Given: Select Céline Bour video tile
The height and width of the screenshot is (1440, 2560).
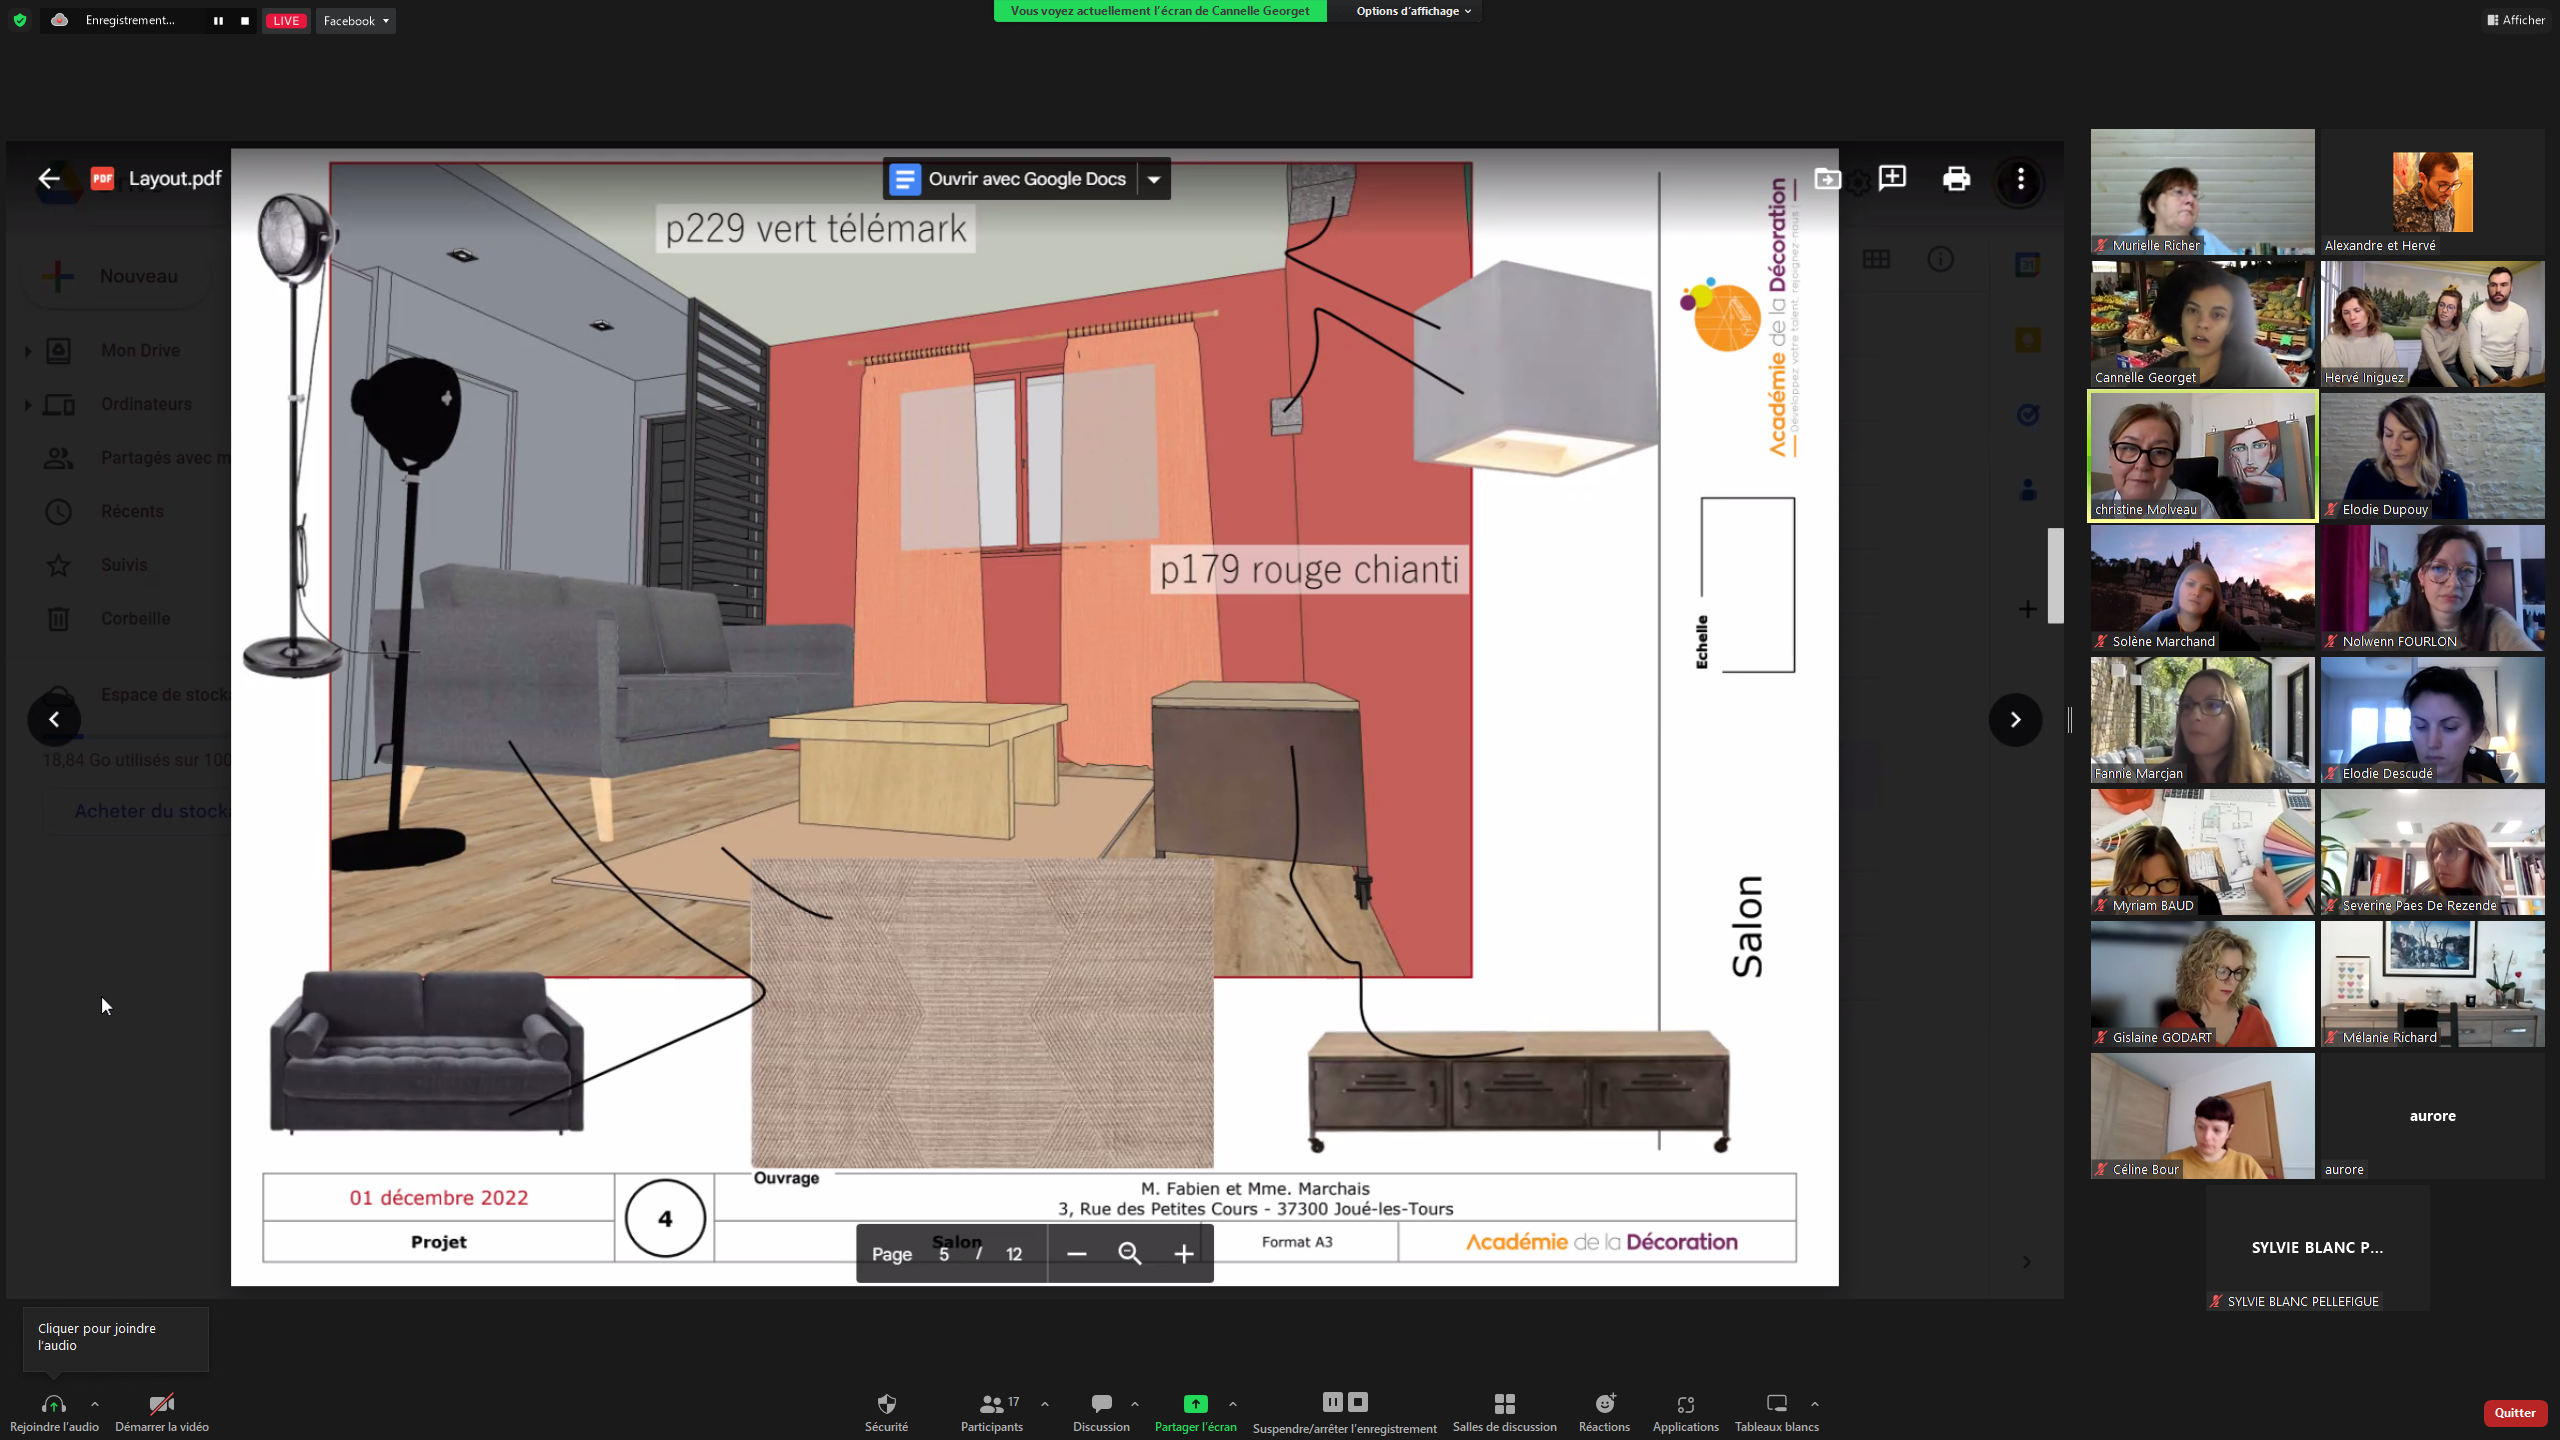Looking at the screenshot, I should pos(2202,1116).
